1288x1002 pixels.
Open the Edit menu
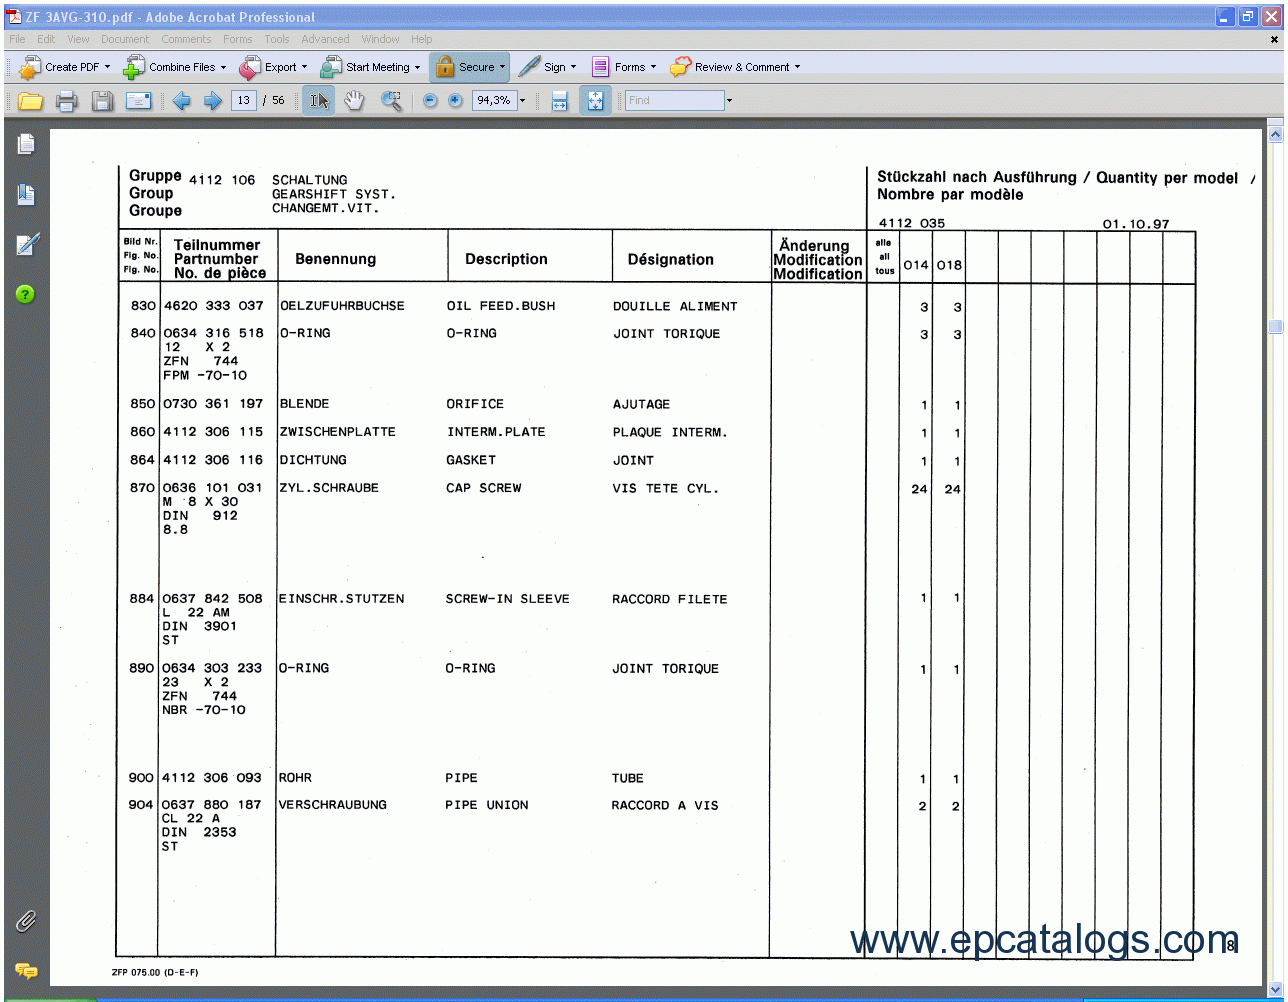click(46, 39)
